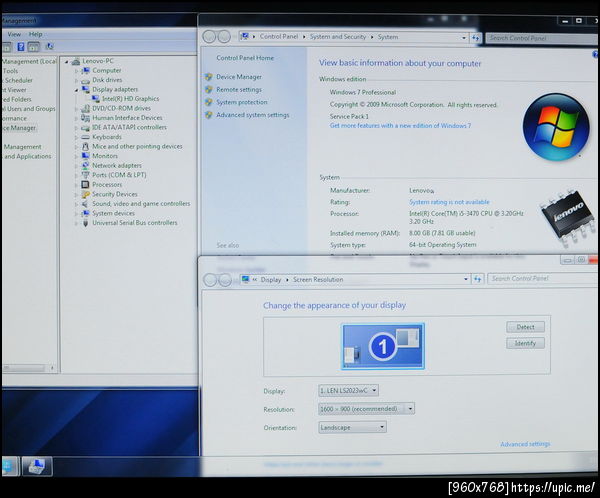The image size is (600, 498).
Task: Click the shield icon beside Advanced system settings
Action: click(209, 115)
